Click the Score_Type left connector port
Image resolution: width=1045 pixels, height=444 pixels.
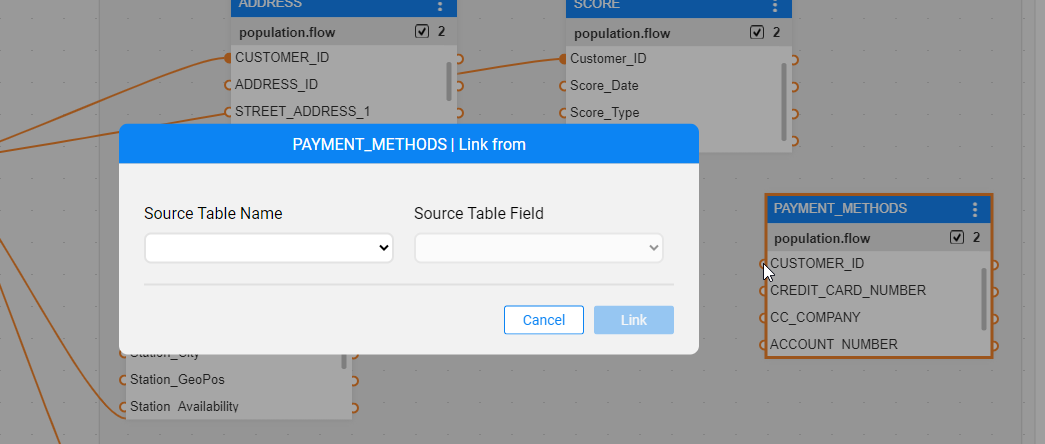click(x=563, y=113)
